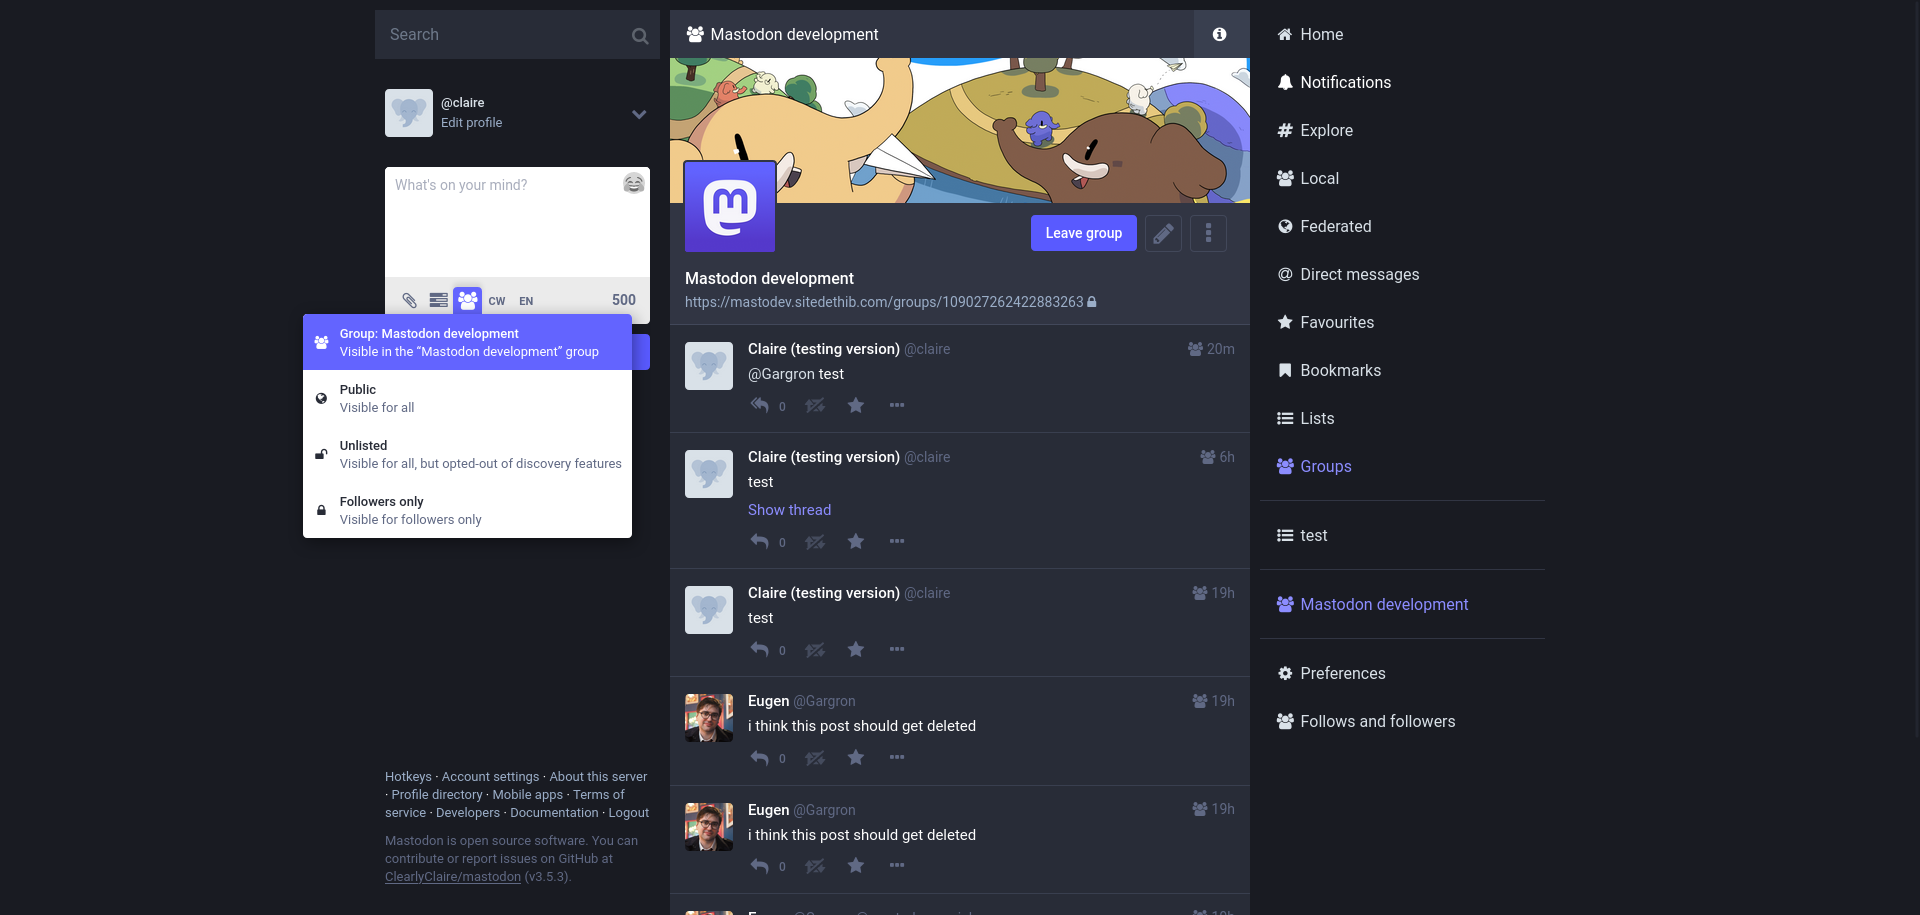This screenshot has height=915, width=1920.
Task: Open more menu on Eugen's second post
Action: coord(897,865)
